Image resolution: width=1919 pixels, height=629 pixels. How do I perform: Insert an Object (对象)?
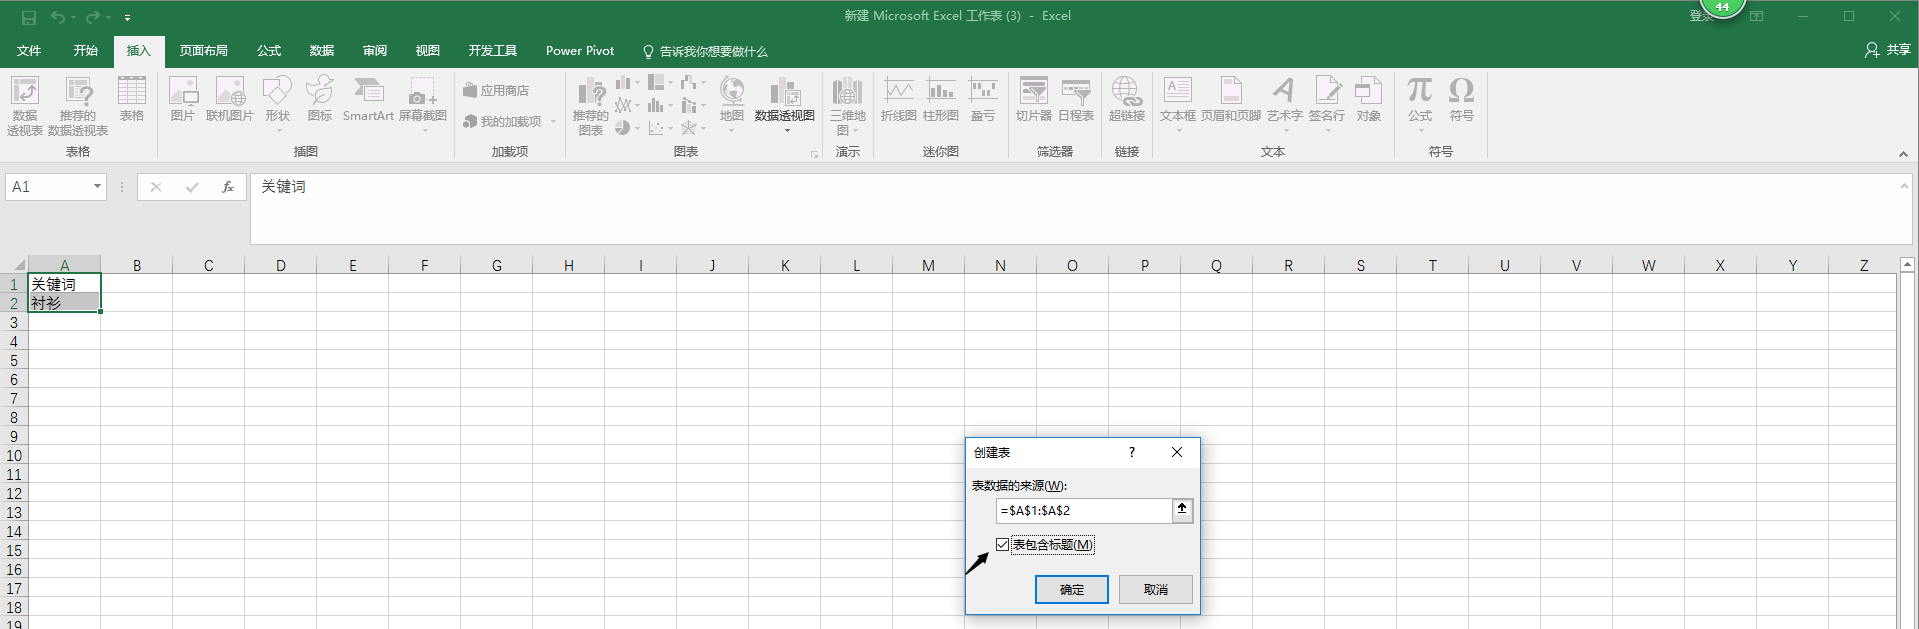[x=1368, y=99]
